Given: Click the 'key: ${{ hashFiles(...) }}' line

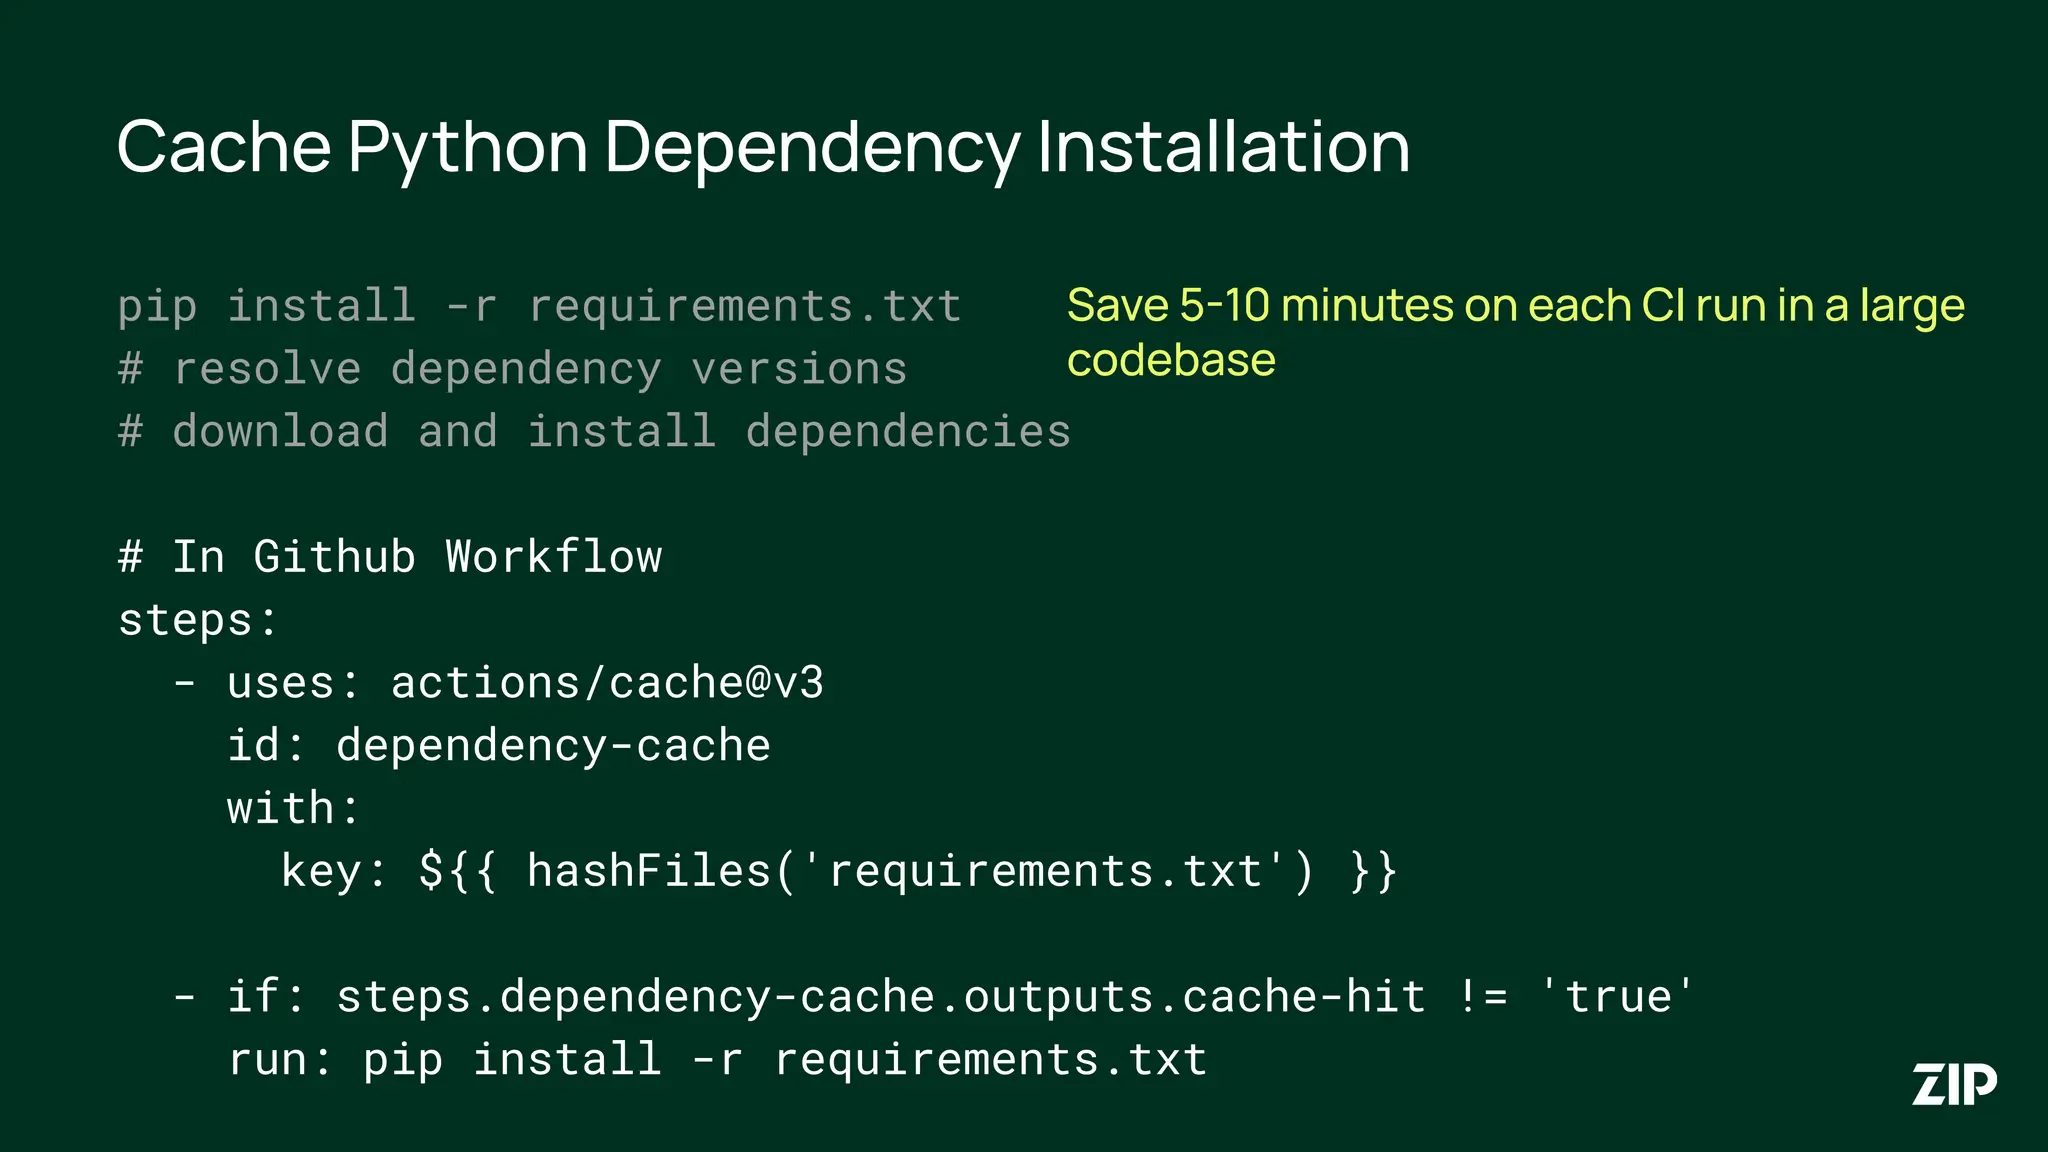Looking at the screenshot, I should click(839, 871).
